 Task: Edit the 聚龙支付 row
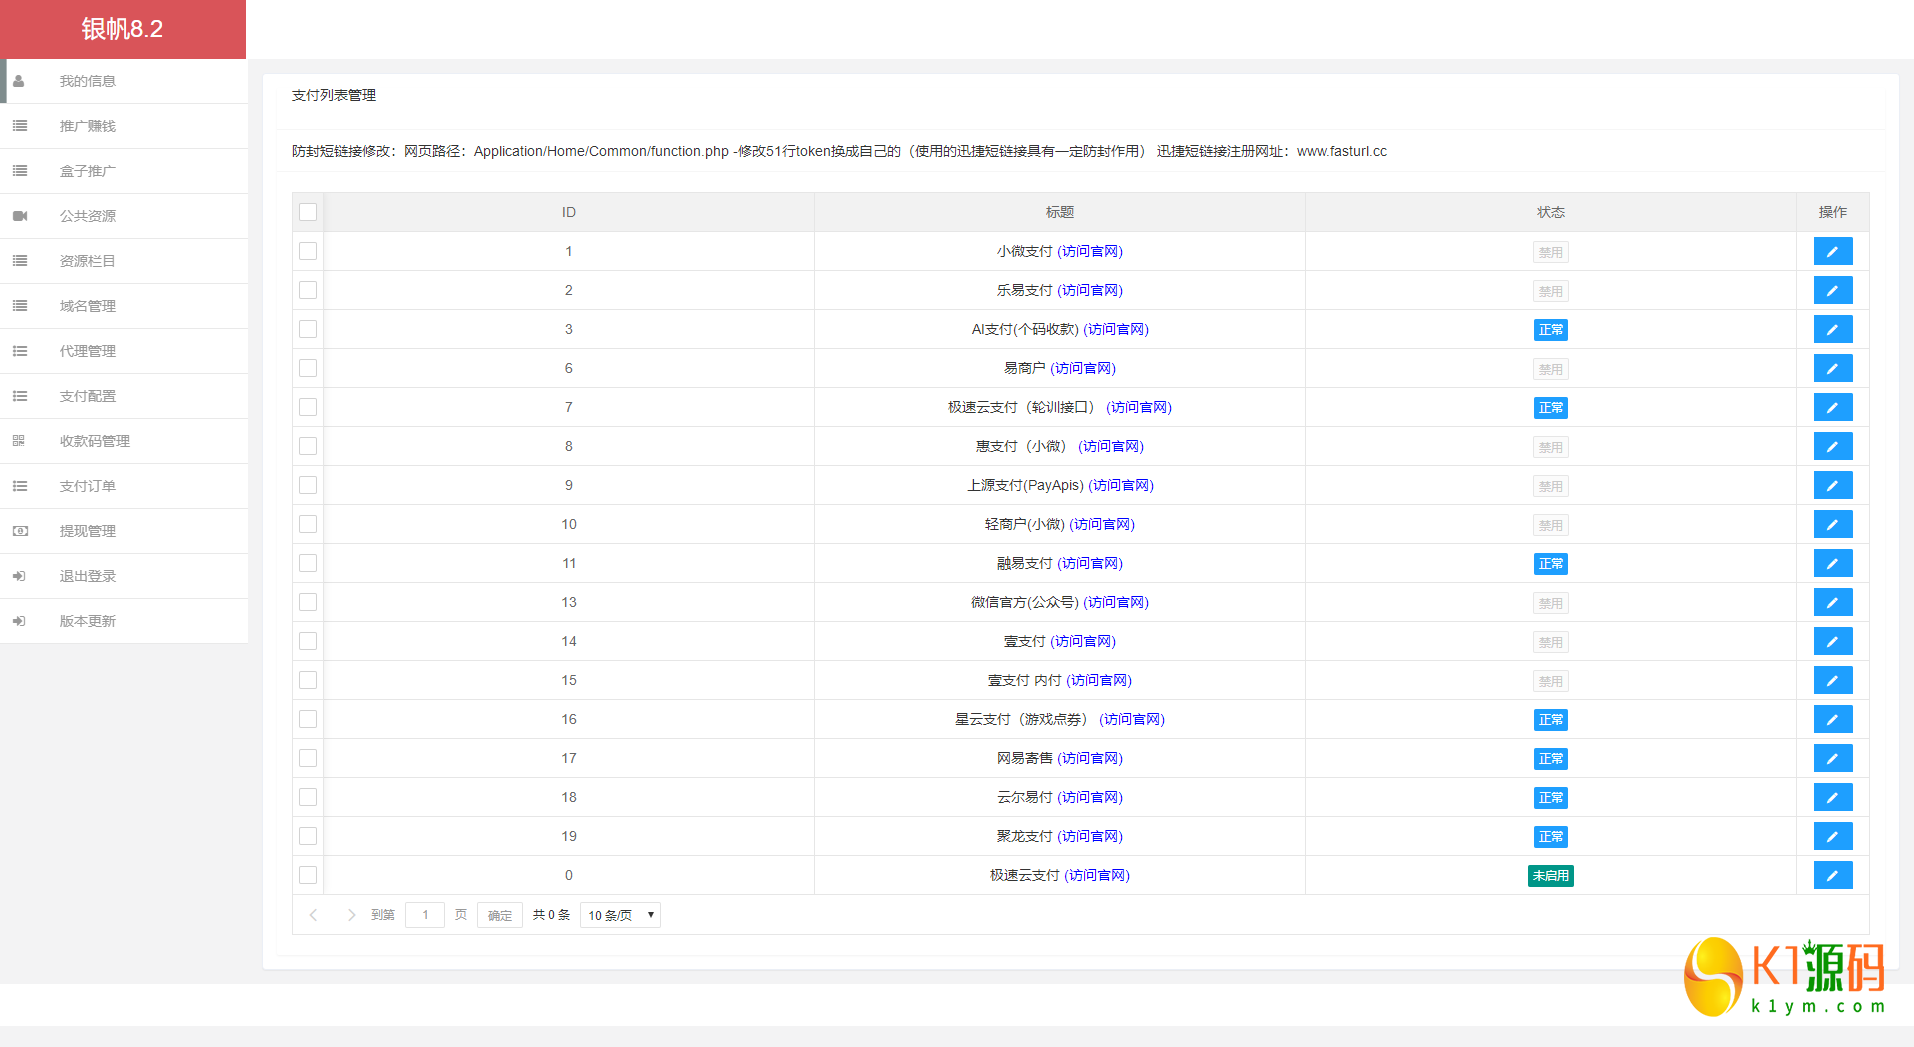click(x=1832, y=836)
